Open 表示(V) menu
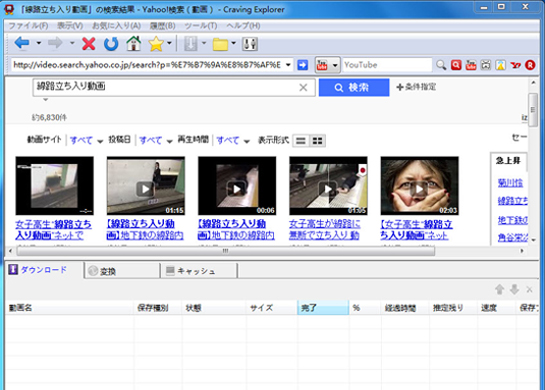This screenshot has height=390, width=545. pos(70,26)
